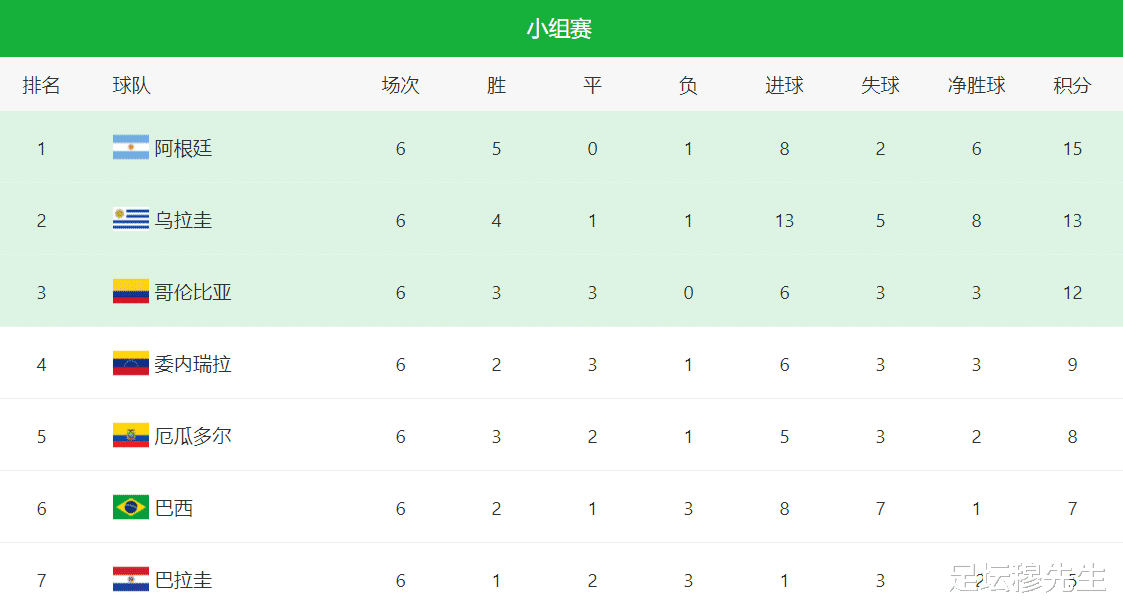Click Argentina's 15 points cell
The height and width of the screenshot is (614, 1123).
point(1072,148)
